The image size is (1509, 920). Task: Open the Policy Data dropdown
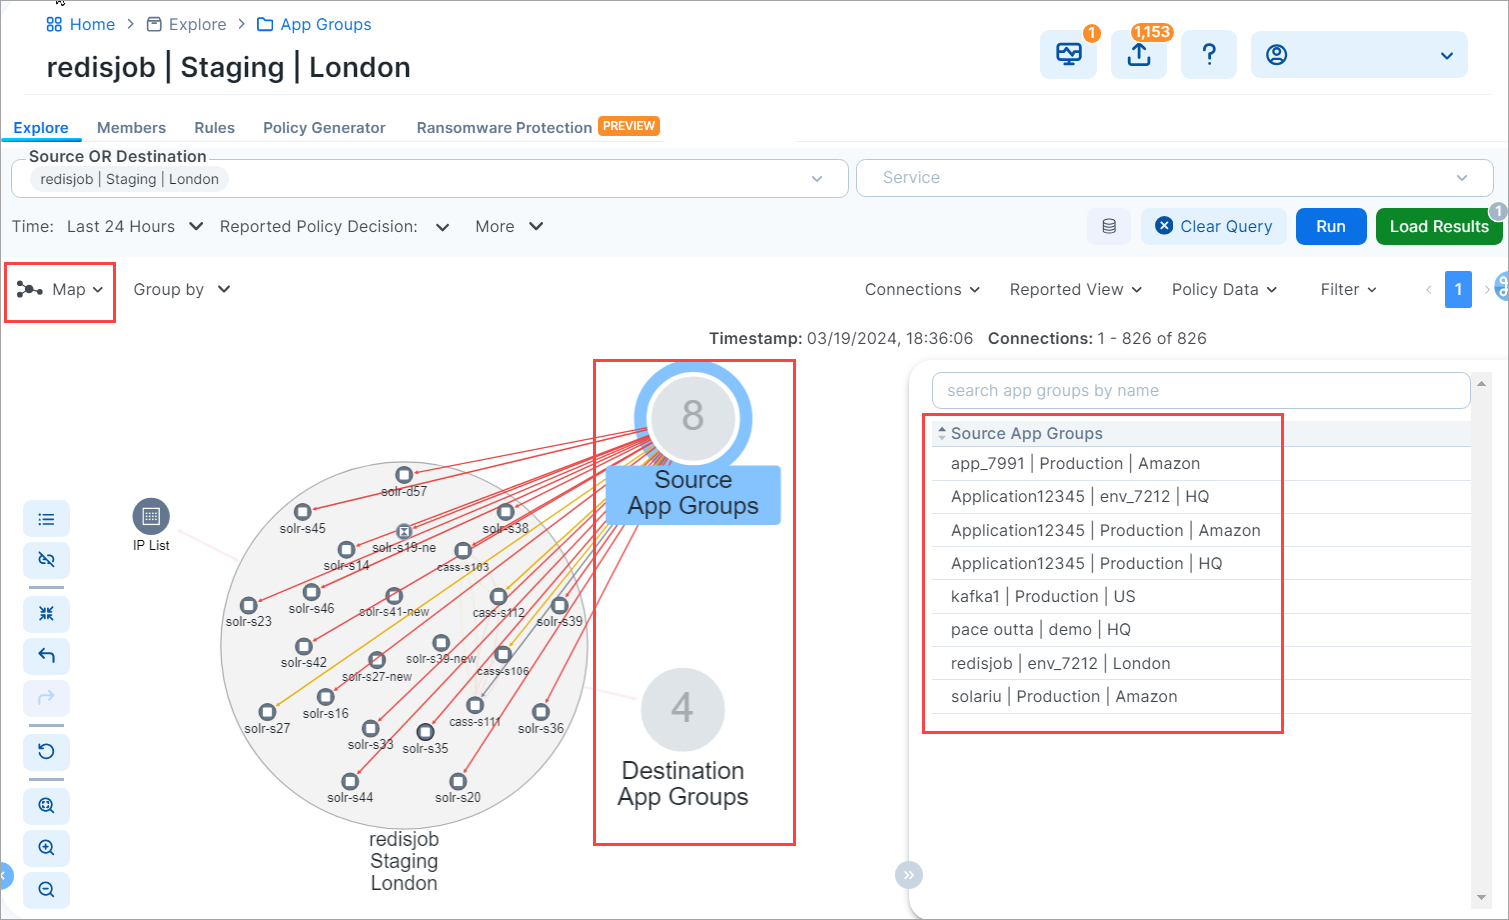(x=1224, y=290)
